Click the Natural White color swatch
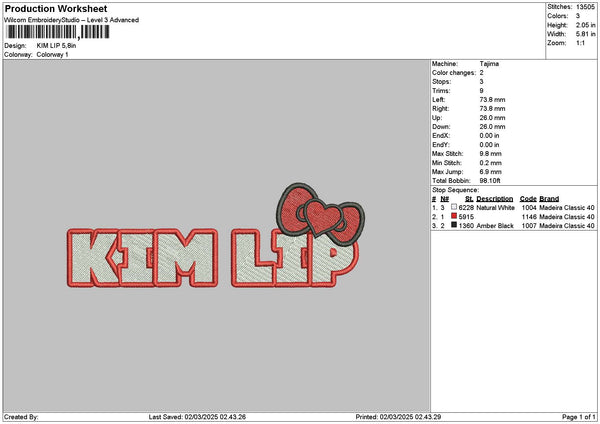The width and height of the screenshot is (600, 424). tap(454, 207)
